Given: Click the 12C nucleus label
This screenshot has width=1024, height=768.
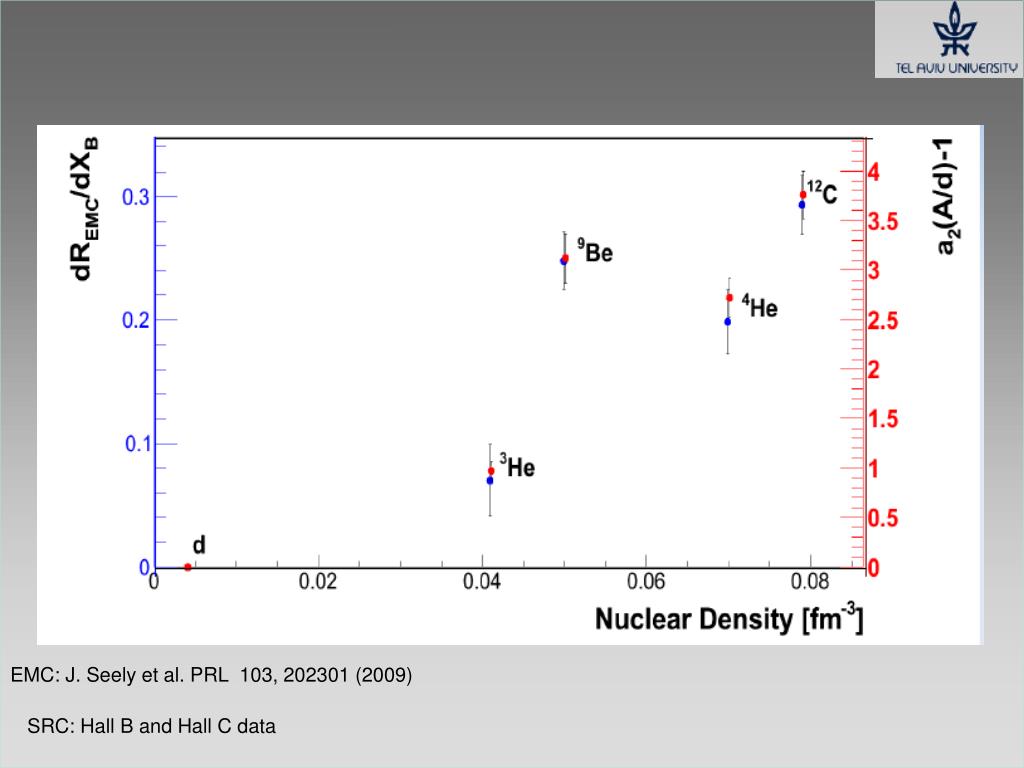Looking at the screenshot, I should pyautogui.click(x=822, y=193).
